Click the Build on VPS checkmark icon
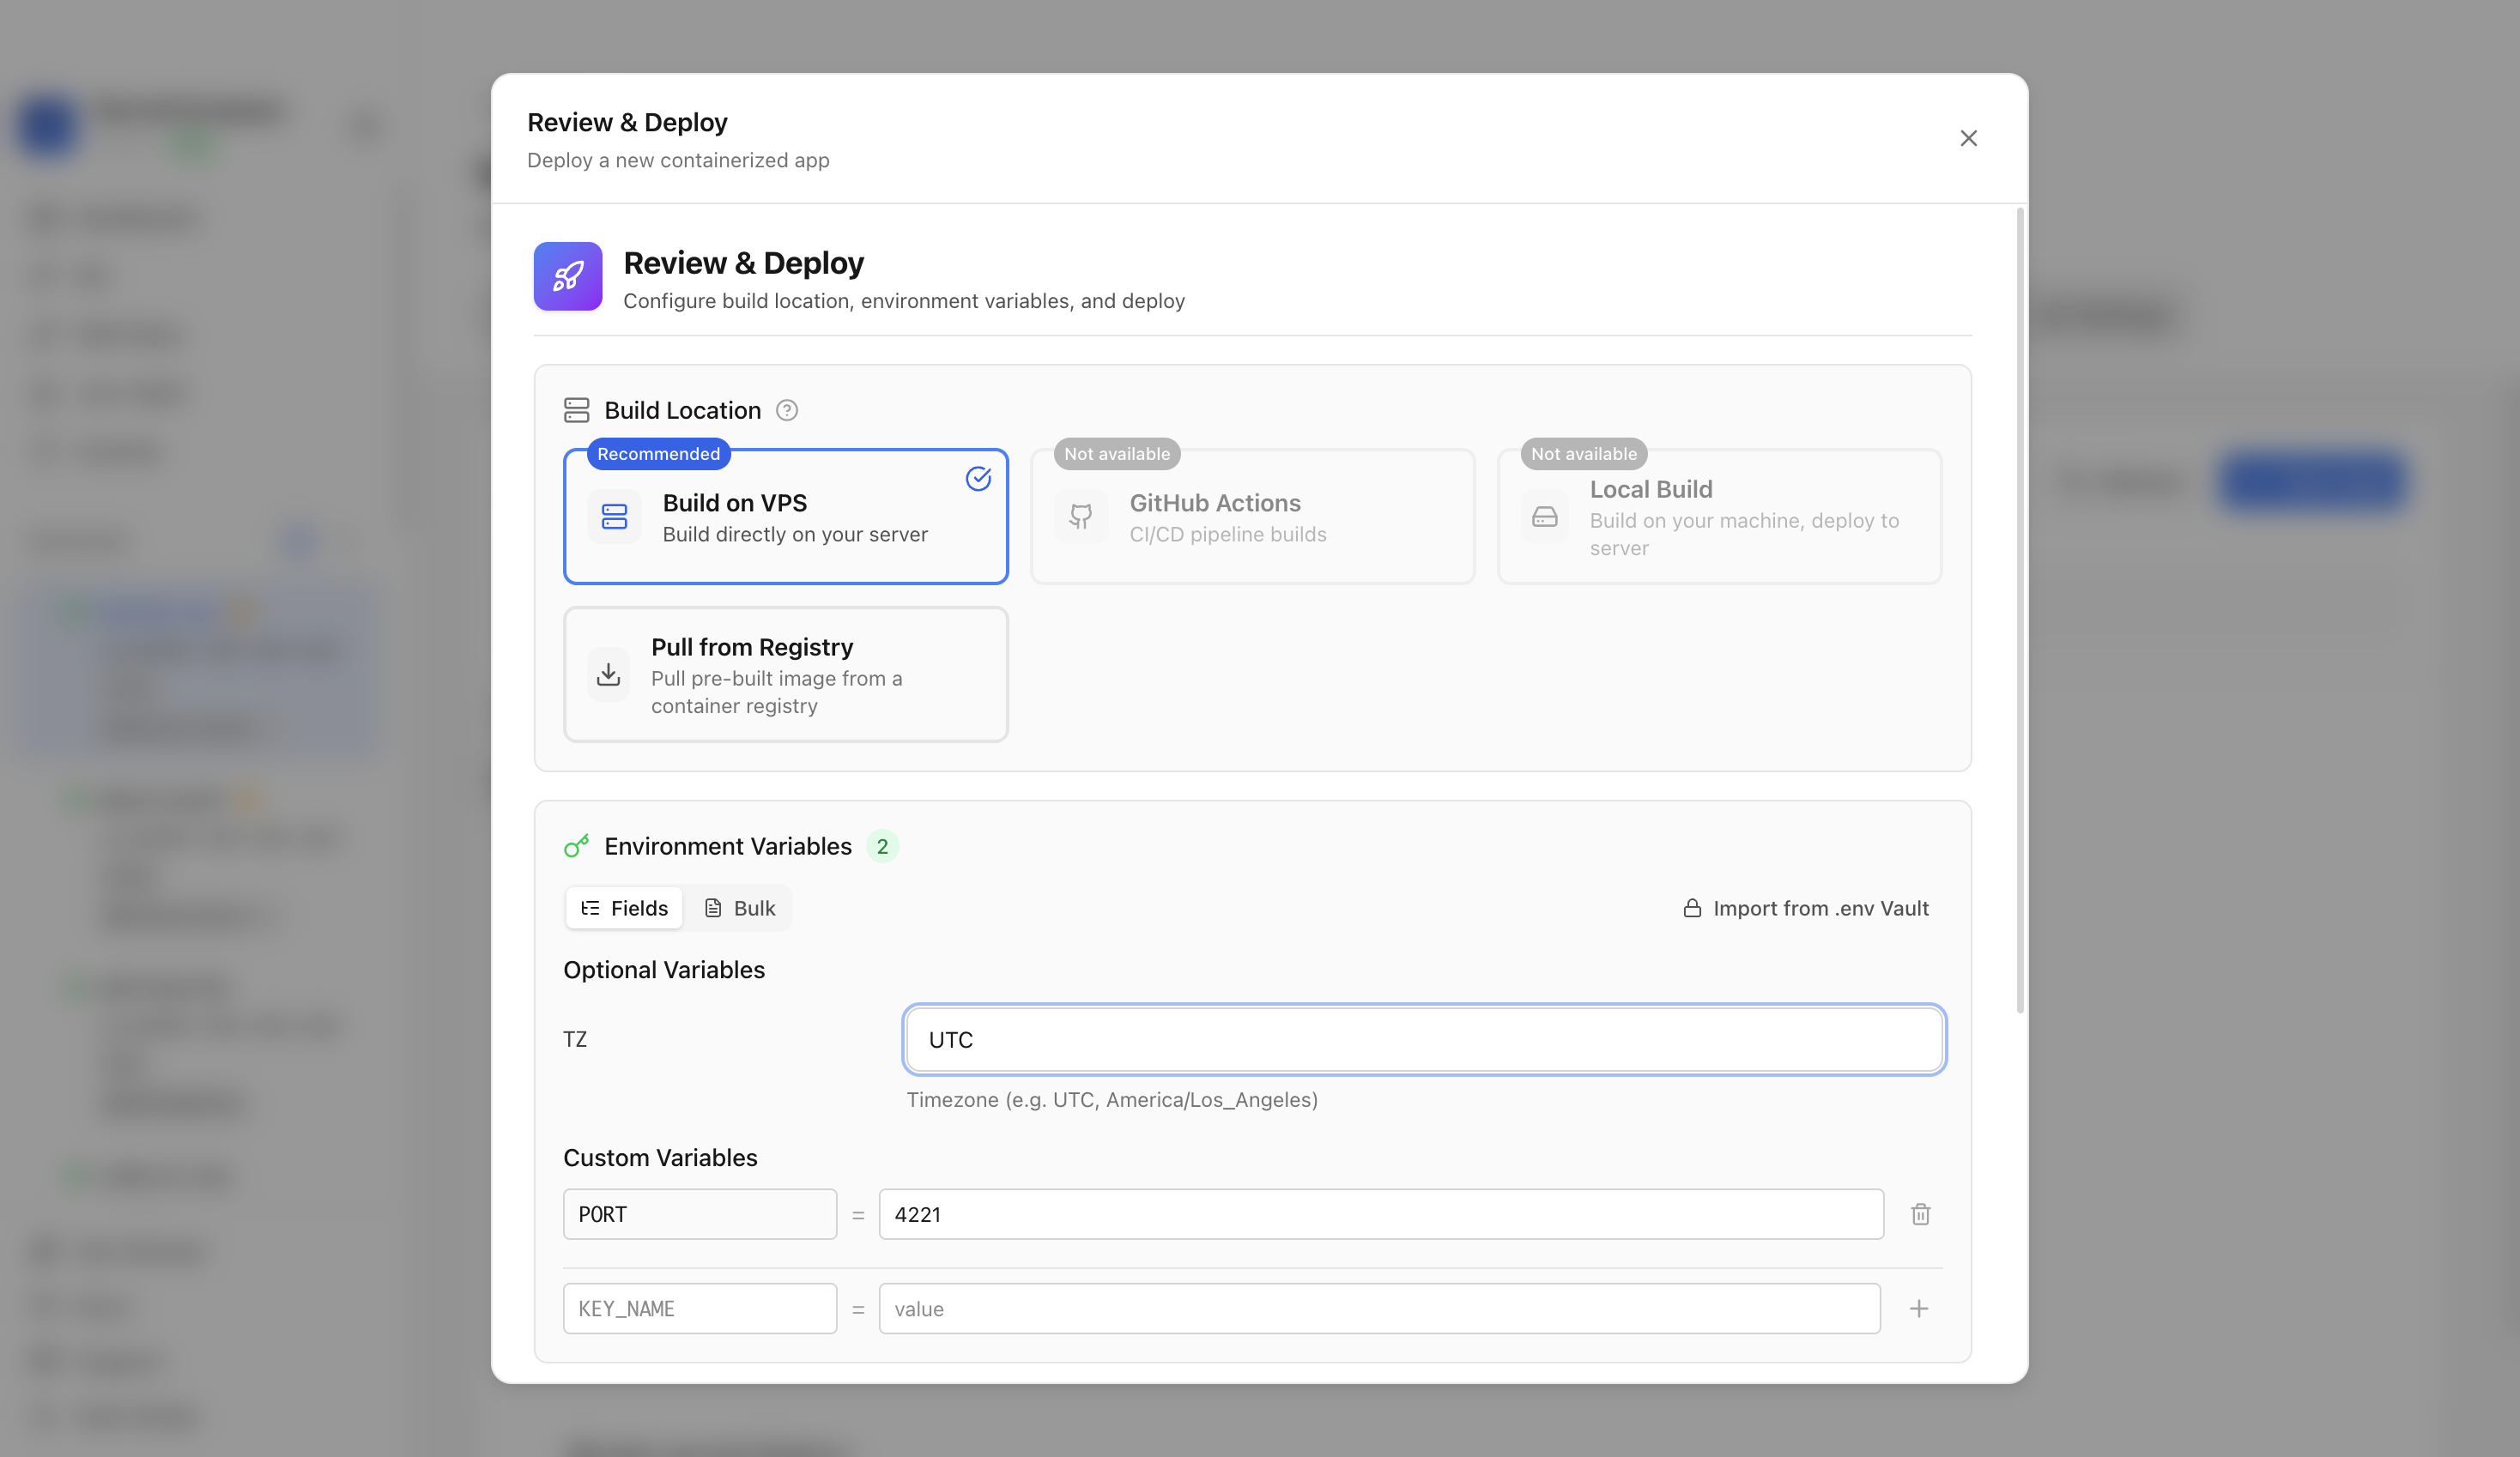The height and width of the screenshot is (1457, 2520). click(978, 479)
